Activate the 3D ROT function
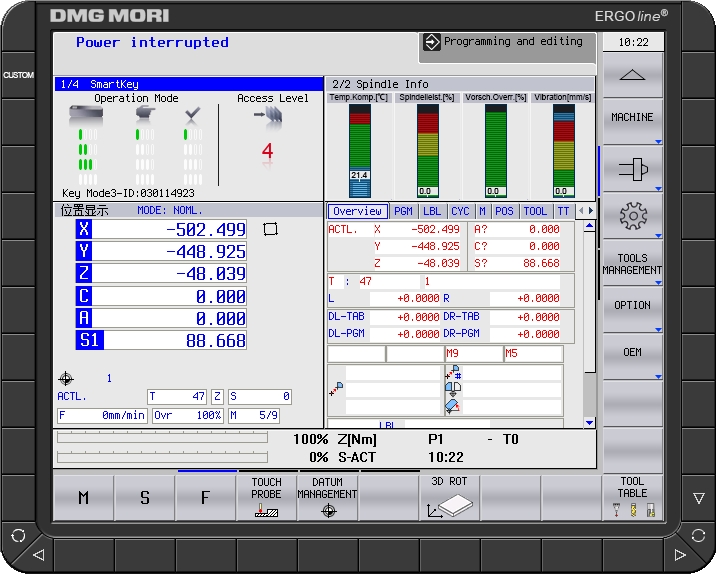 point(448,497)
